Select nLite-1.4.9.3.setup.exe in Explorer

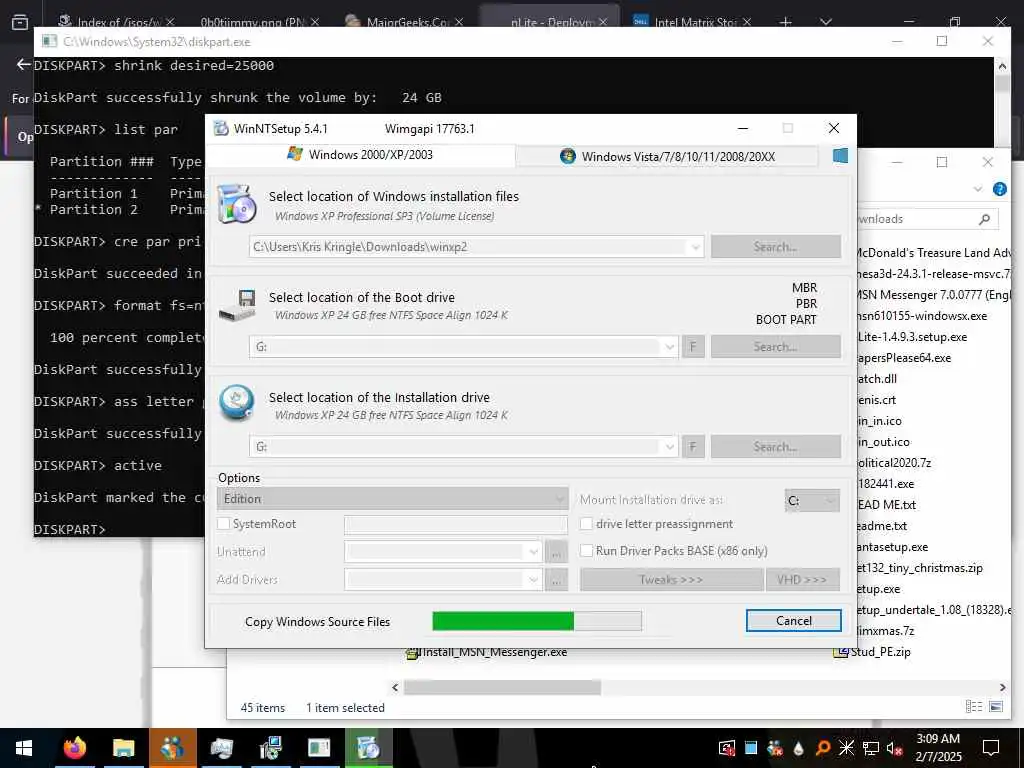click(x=912, y=337)
